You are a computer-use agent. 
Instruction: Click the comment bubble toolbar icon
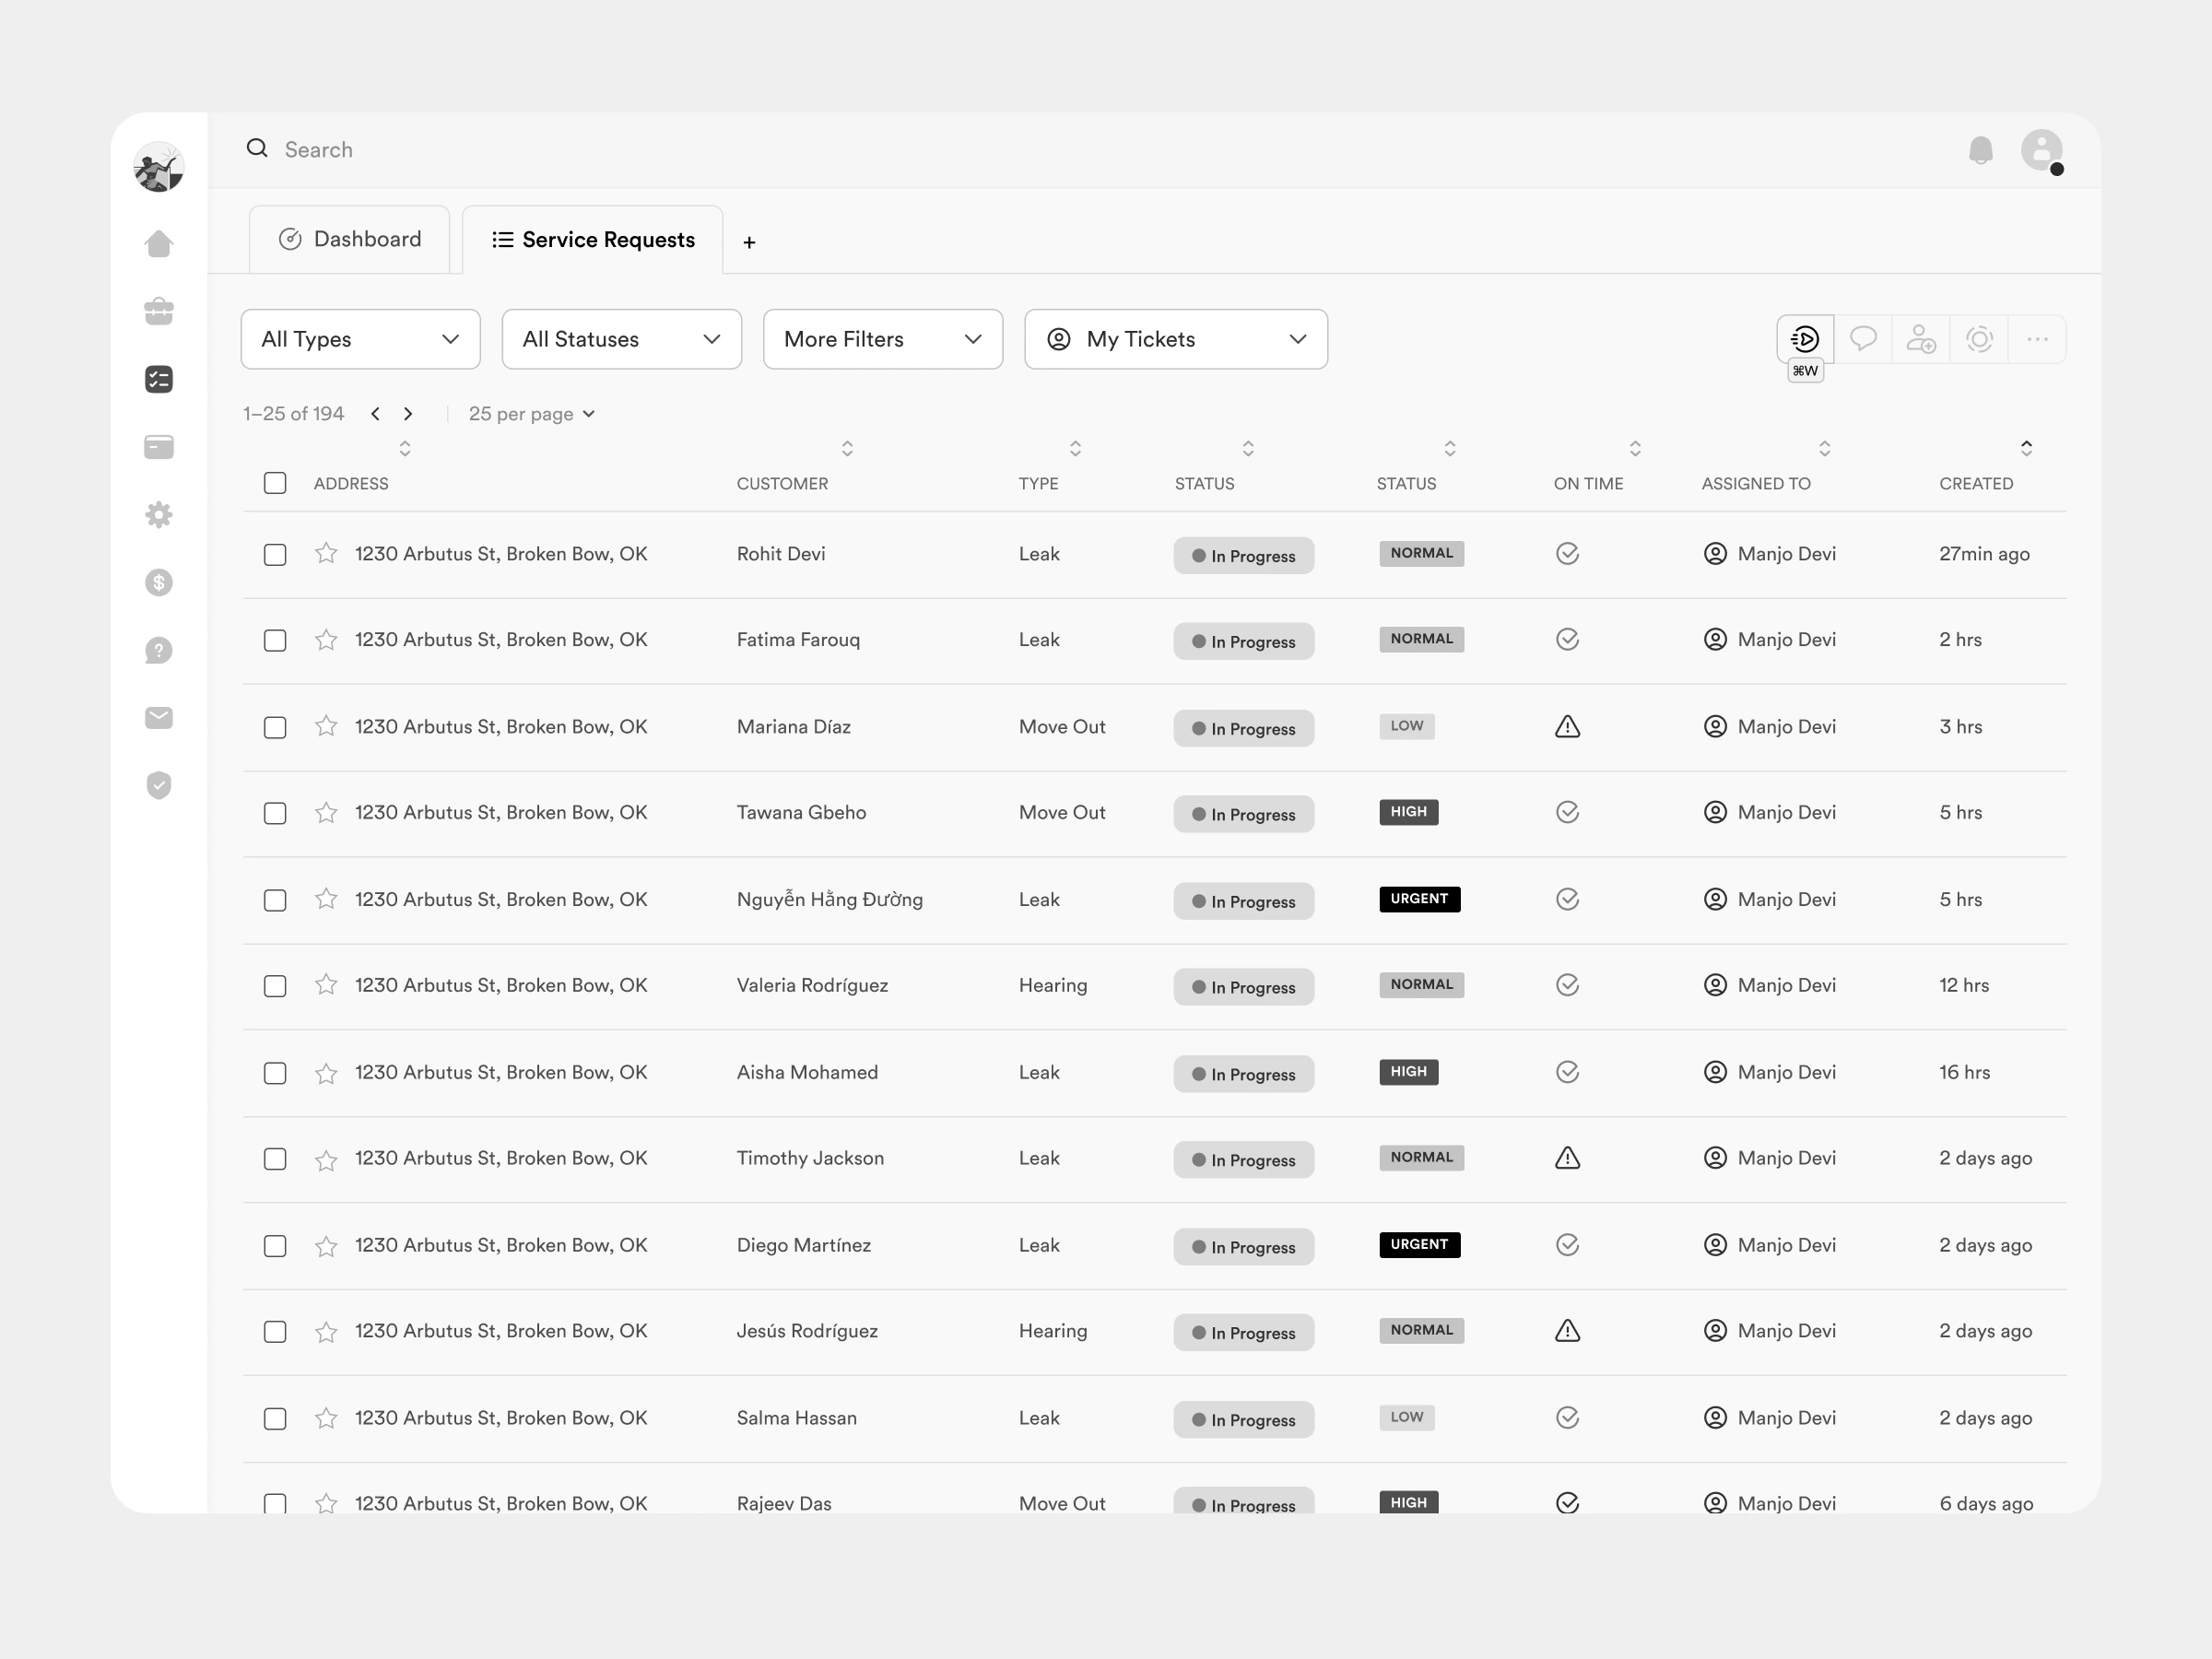pyautogui.click(x=1862, y=339)
